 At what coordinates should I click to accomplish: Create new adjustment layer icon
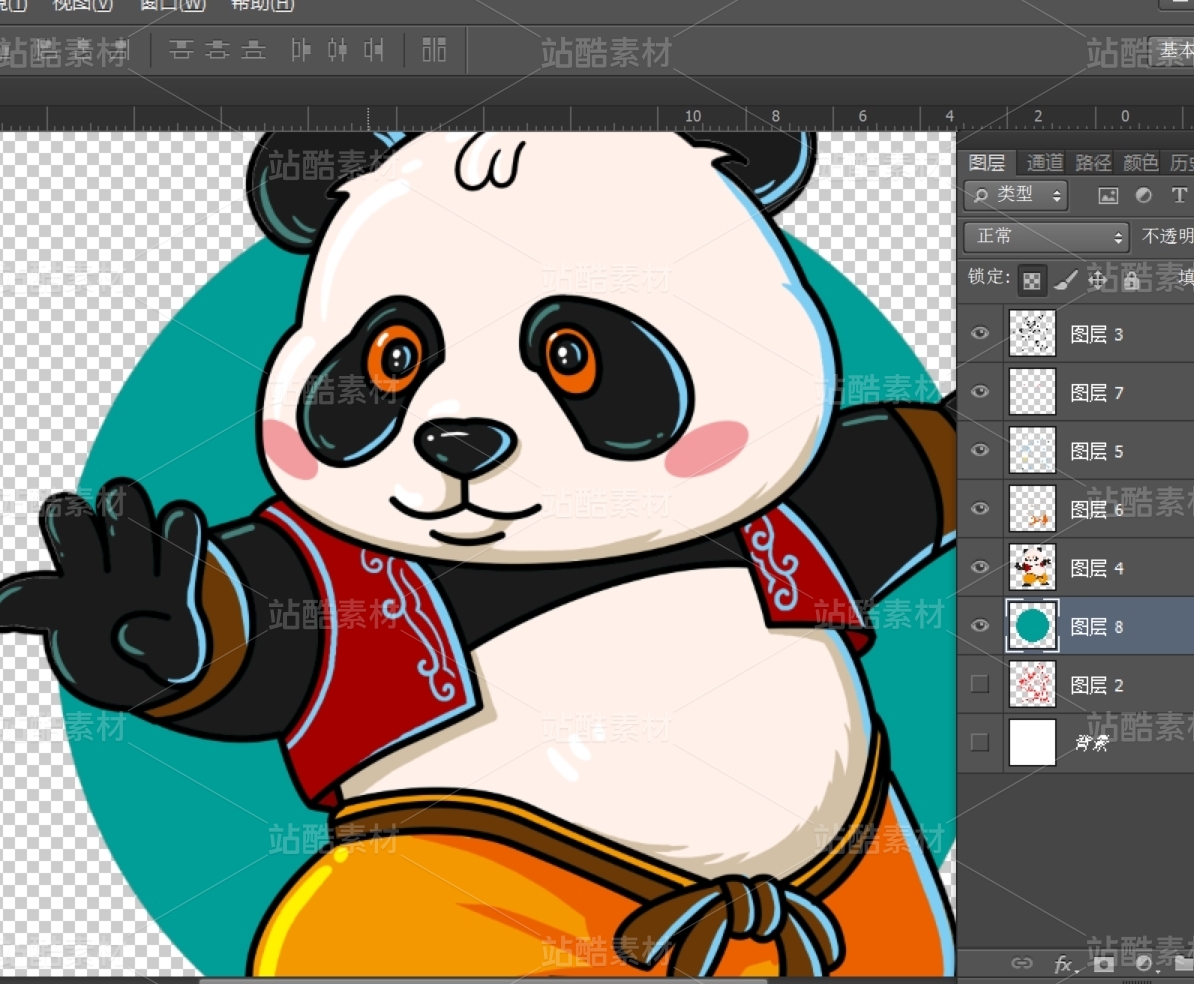pyautogui.click(x=1144, y=964)
